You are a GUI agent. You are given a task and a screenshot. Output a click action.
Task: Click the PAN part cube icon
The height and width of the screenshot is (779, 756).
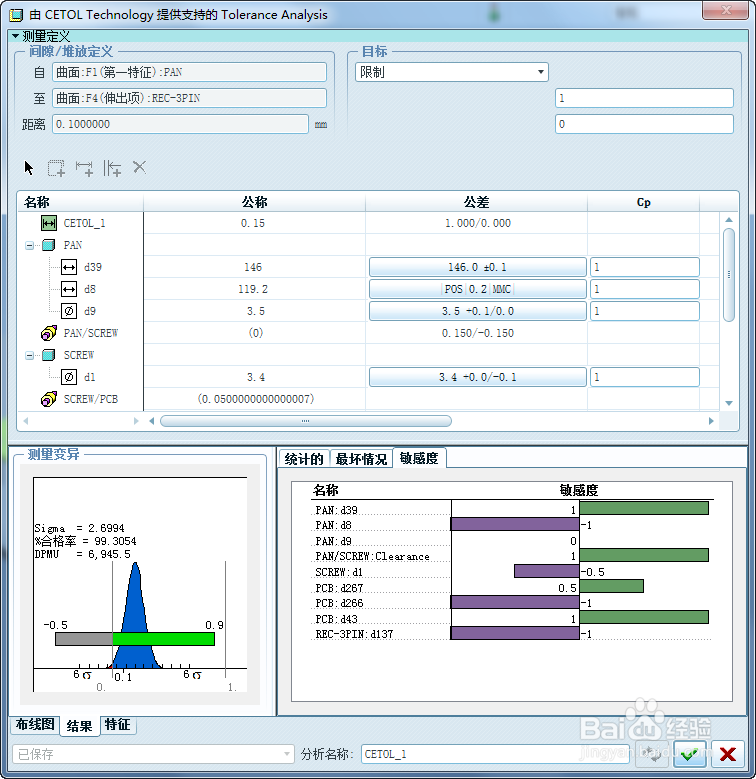(49, 245)
